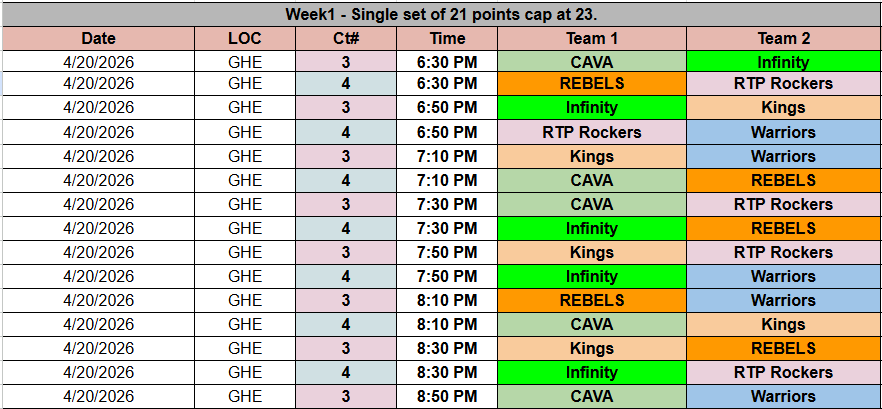This screenshot has width=882, height=409.
Task: Select Team 1 Infinity cell opposite REBELS at 7:30 PM
Action: [x=591, y=228]
